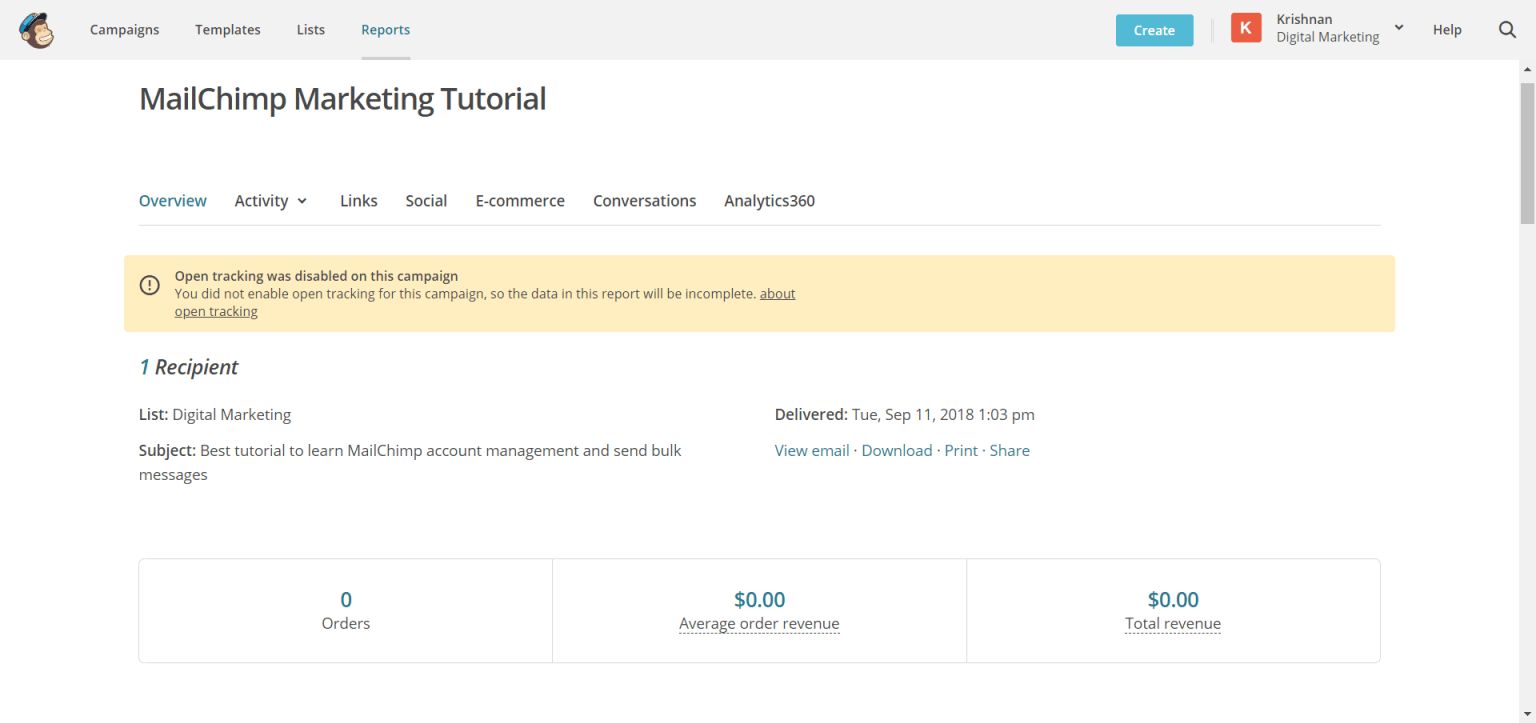
Task: Click the View email link
Action: (811, 451)
